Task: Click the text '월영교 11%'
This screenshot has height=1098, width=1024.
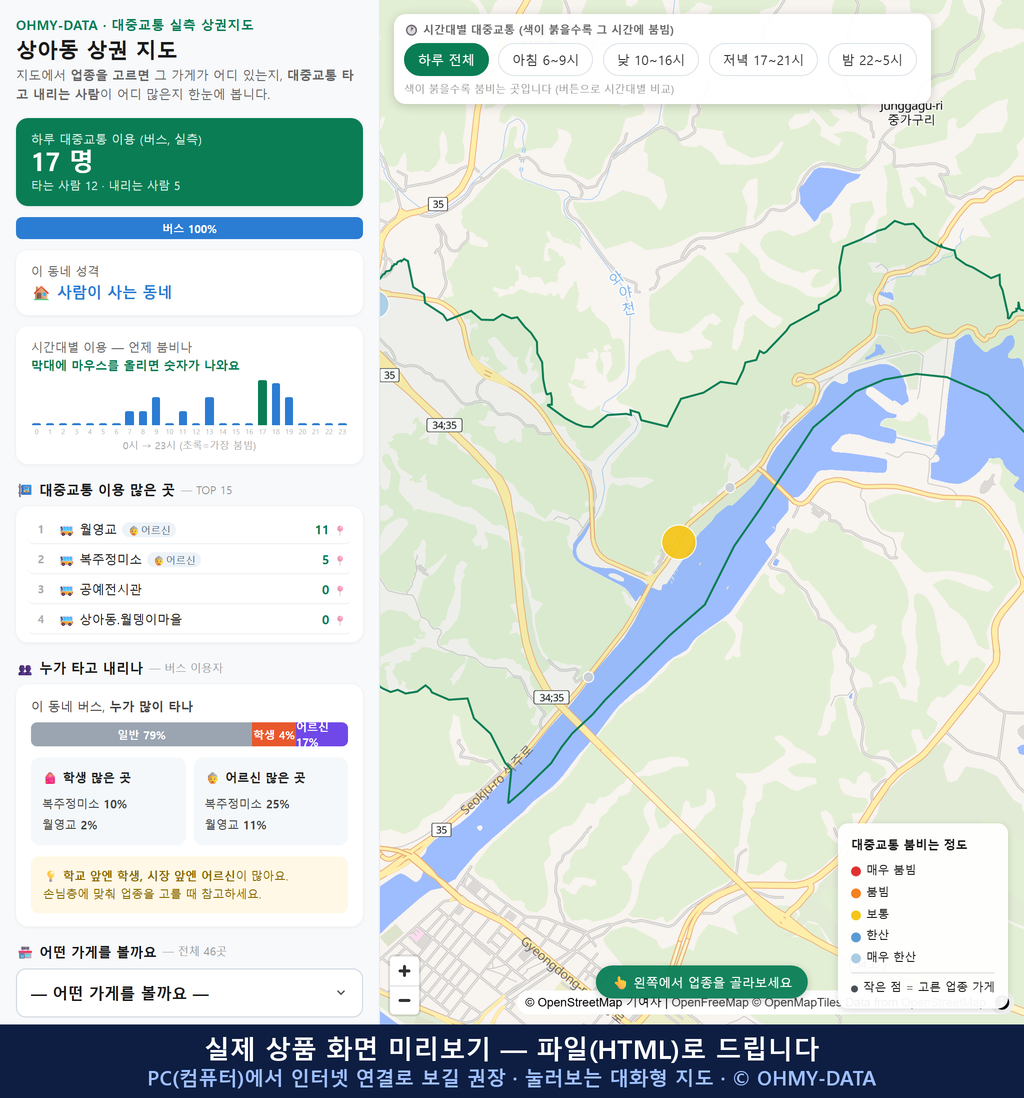Action: (x=235, y=825)
